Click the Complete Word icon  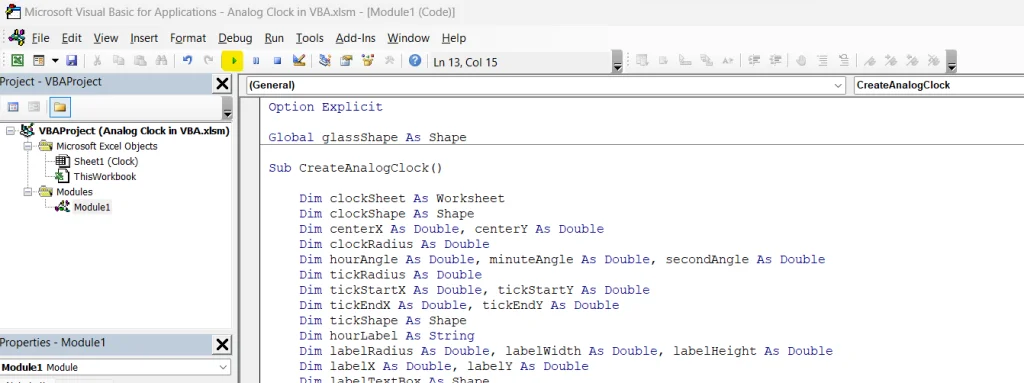(x=728, y=61)
